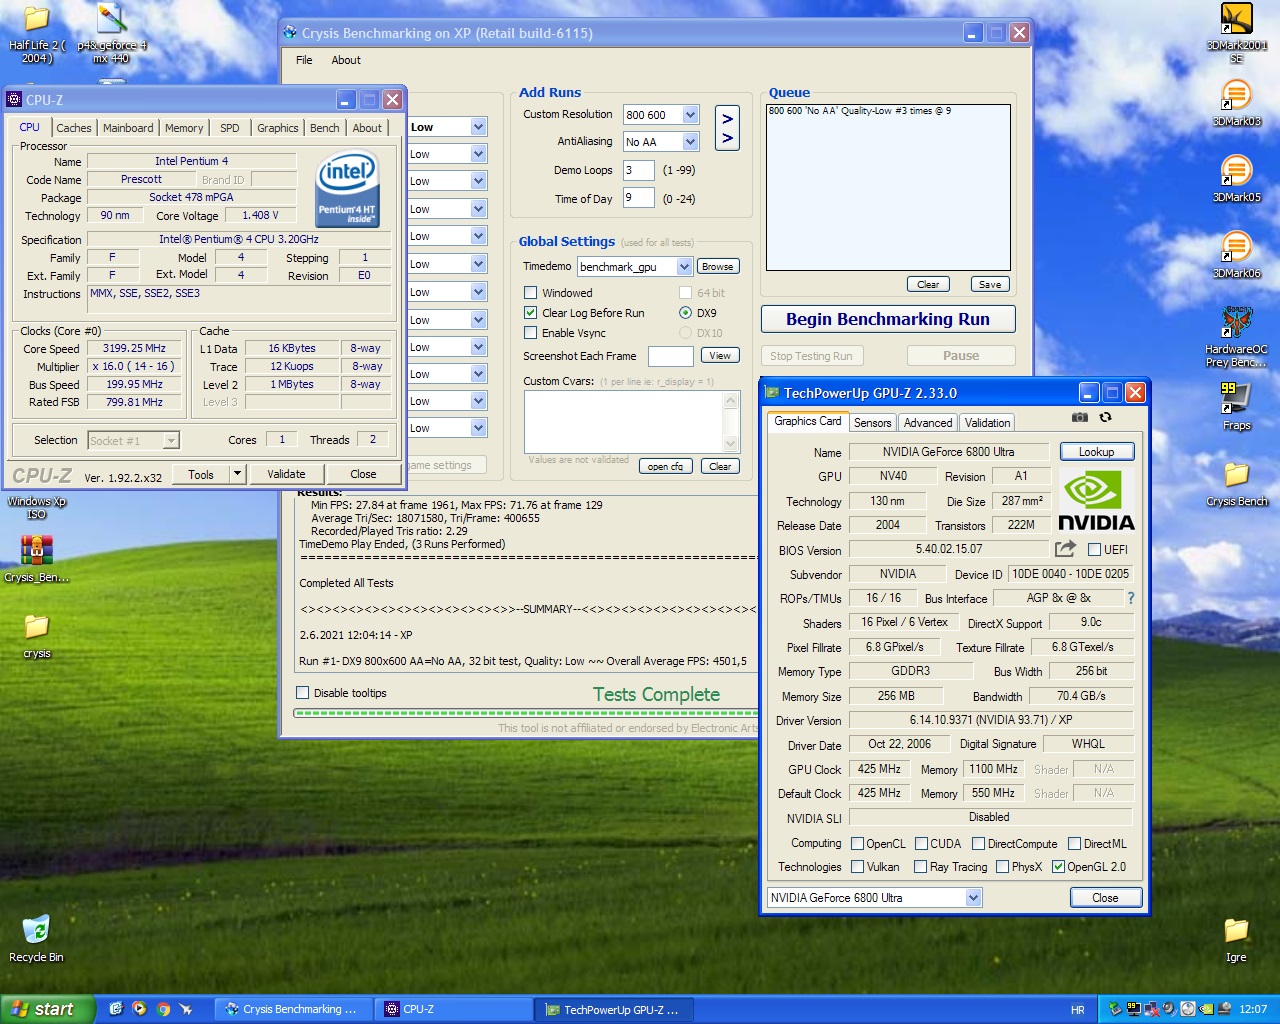Open the AntiAliasing dropdown
1280x1024 pixels.
tap(690, 142)
